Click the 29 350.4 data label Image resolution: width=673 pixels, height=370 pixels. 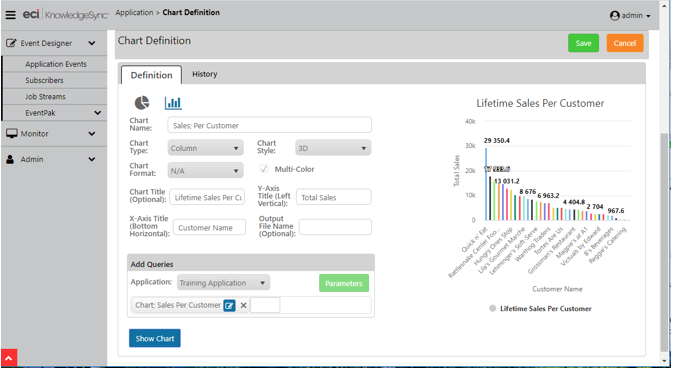point(497,140)
